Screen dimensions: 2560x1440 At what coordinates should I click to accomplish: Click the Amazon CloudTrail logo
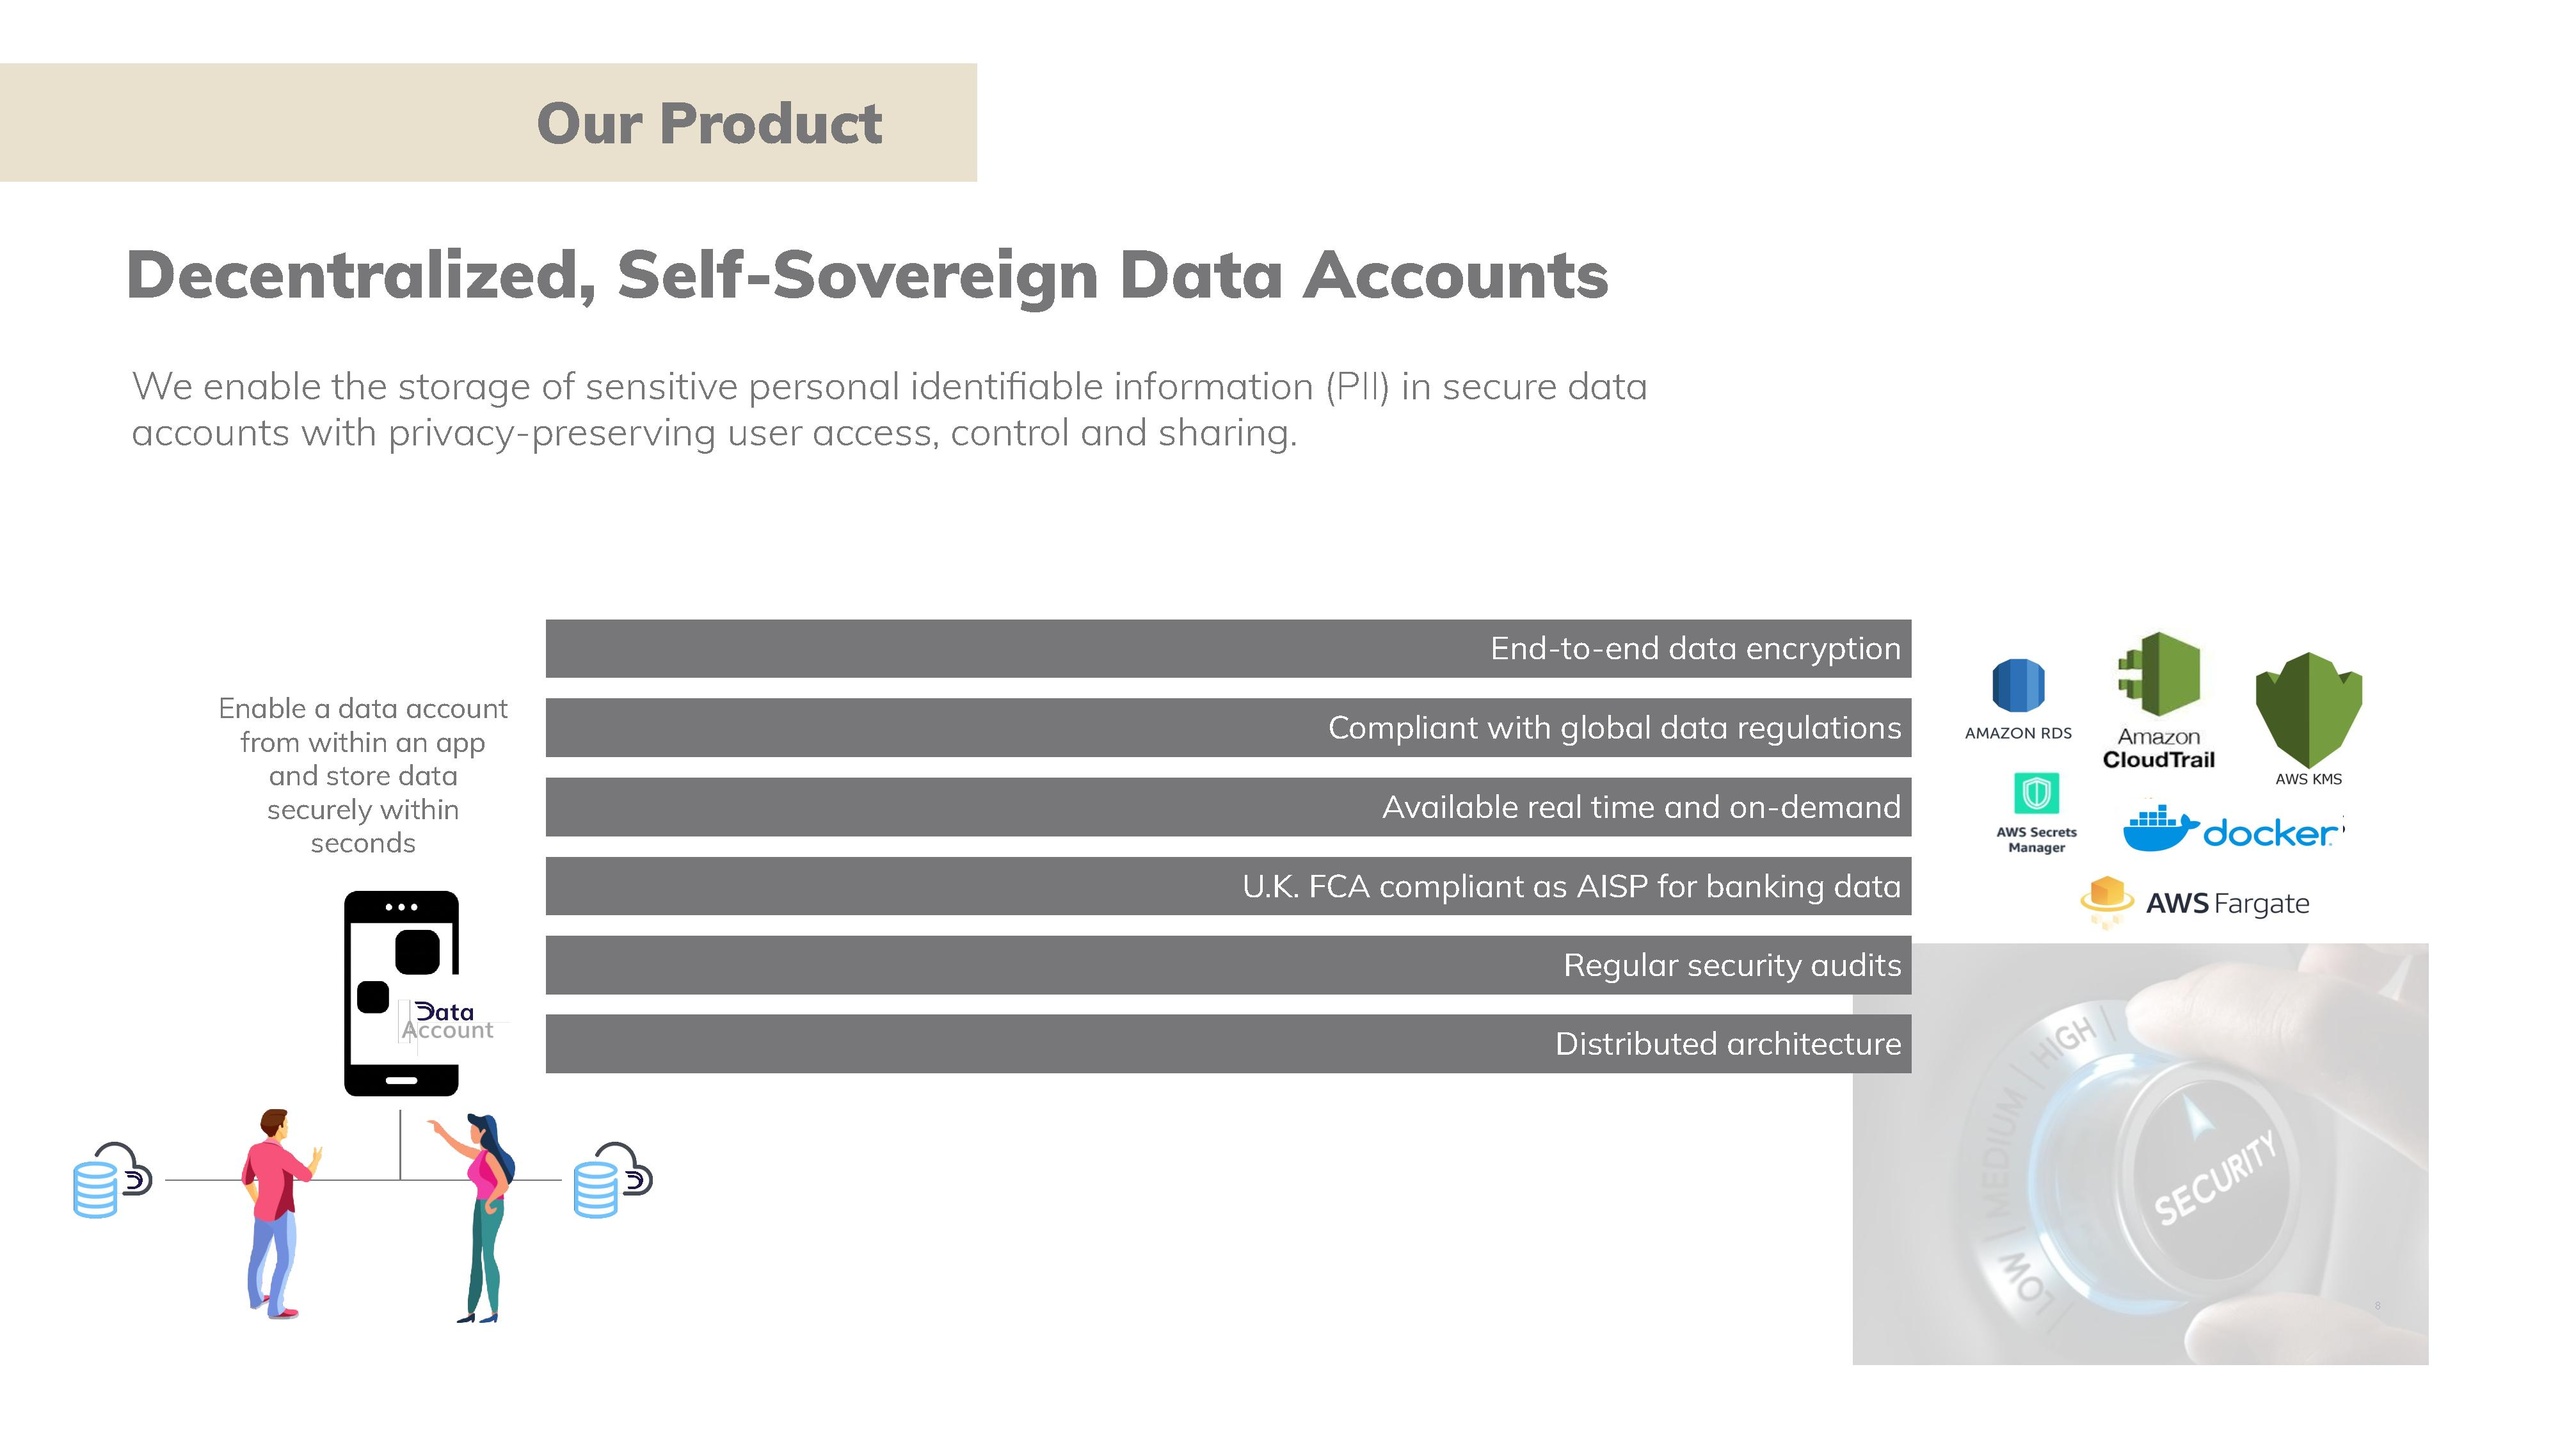[2159, 676]
